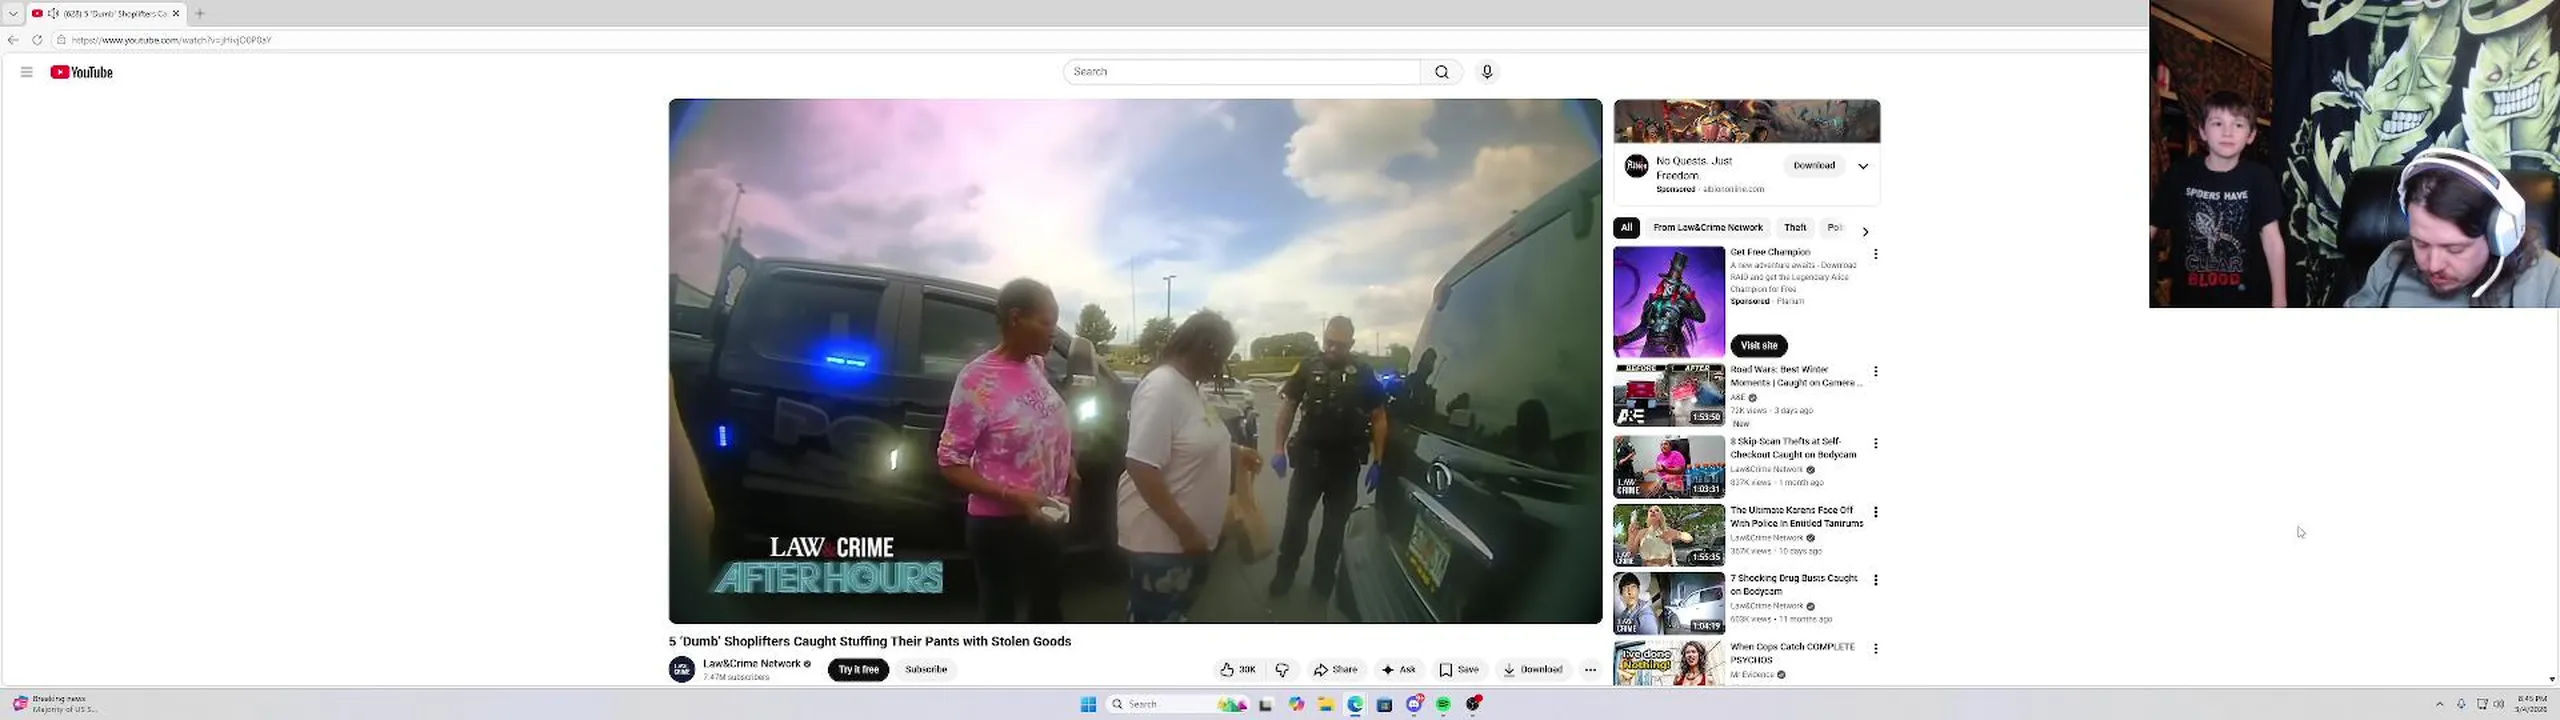Switch to Microsoft Edge in taskbar
2560x720 pixels.
click(x=1355, y=704)
